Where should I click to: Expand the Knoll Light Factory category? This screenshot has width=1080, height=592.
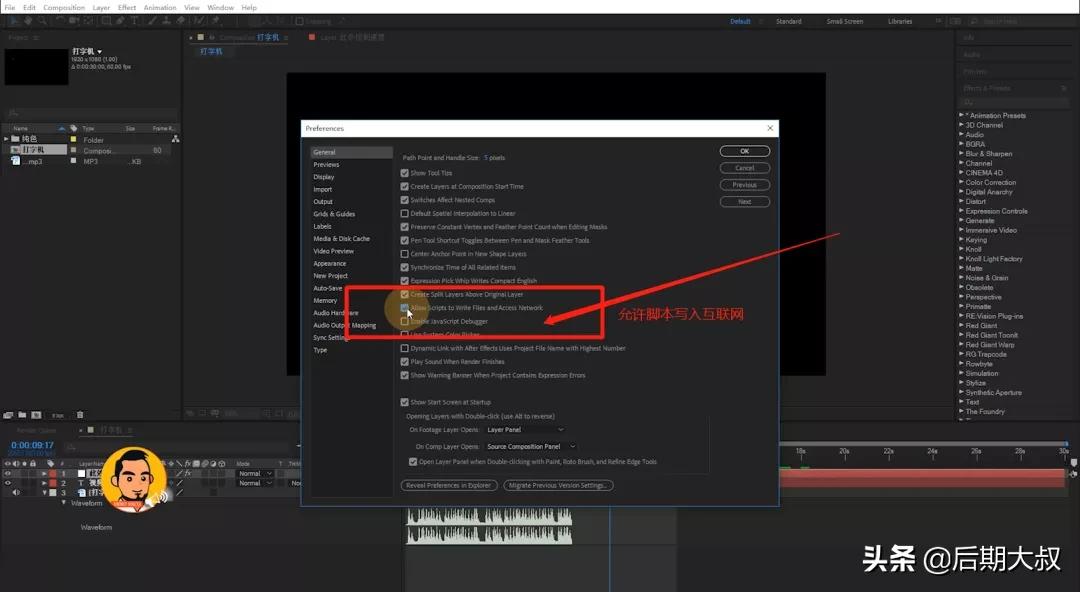point(962,259)
